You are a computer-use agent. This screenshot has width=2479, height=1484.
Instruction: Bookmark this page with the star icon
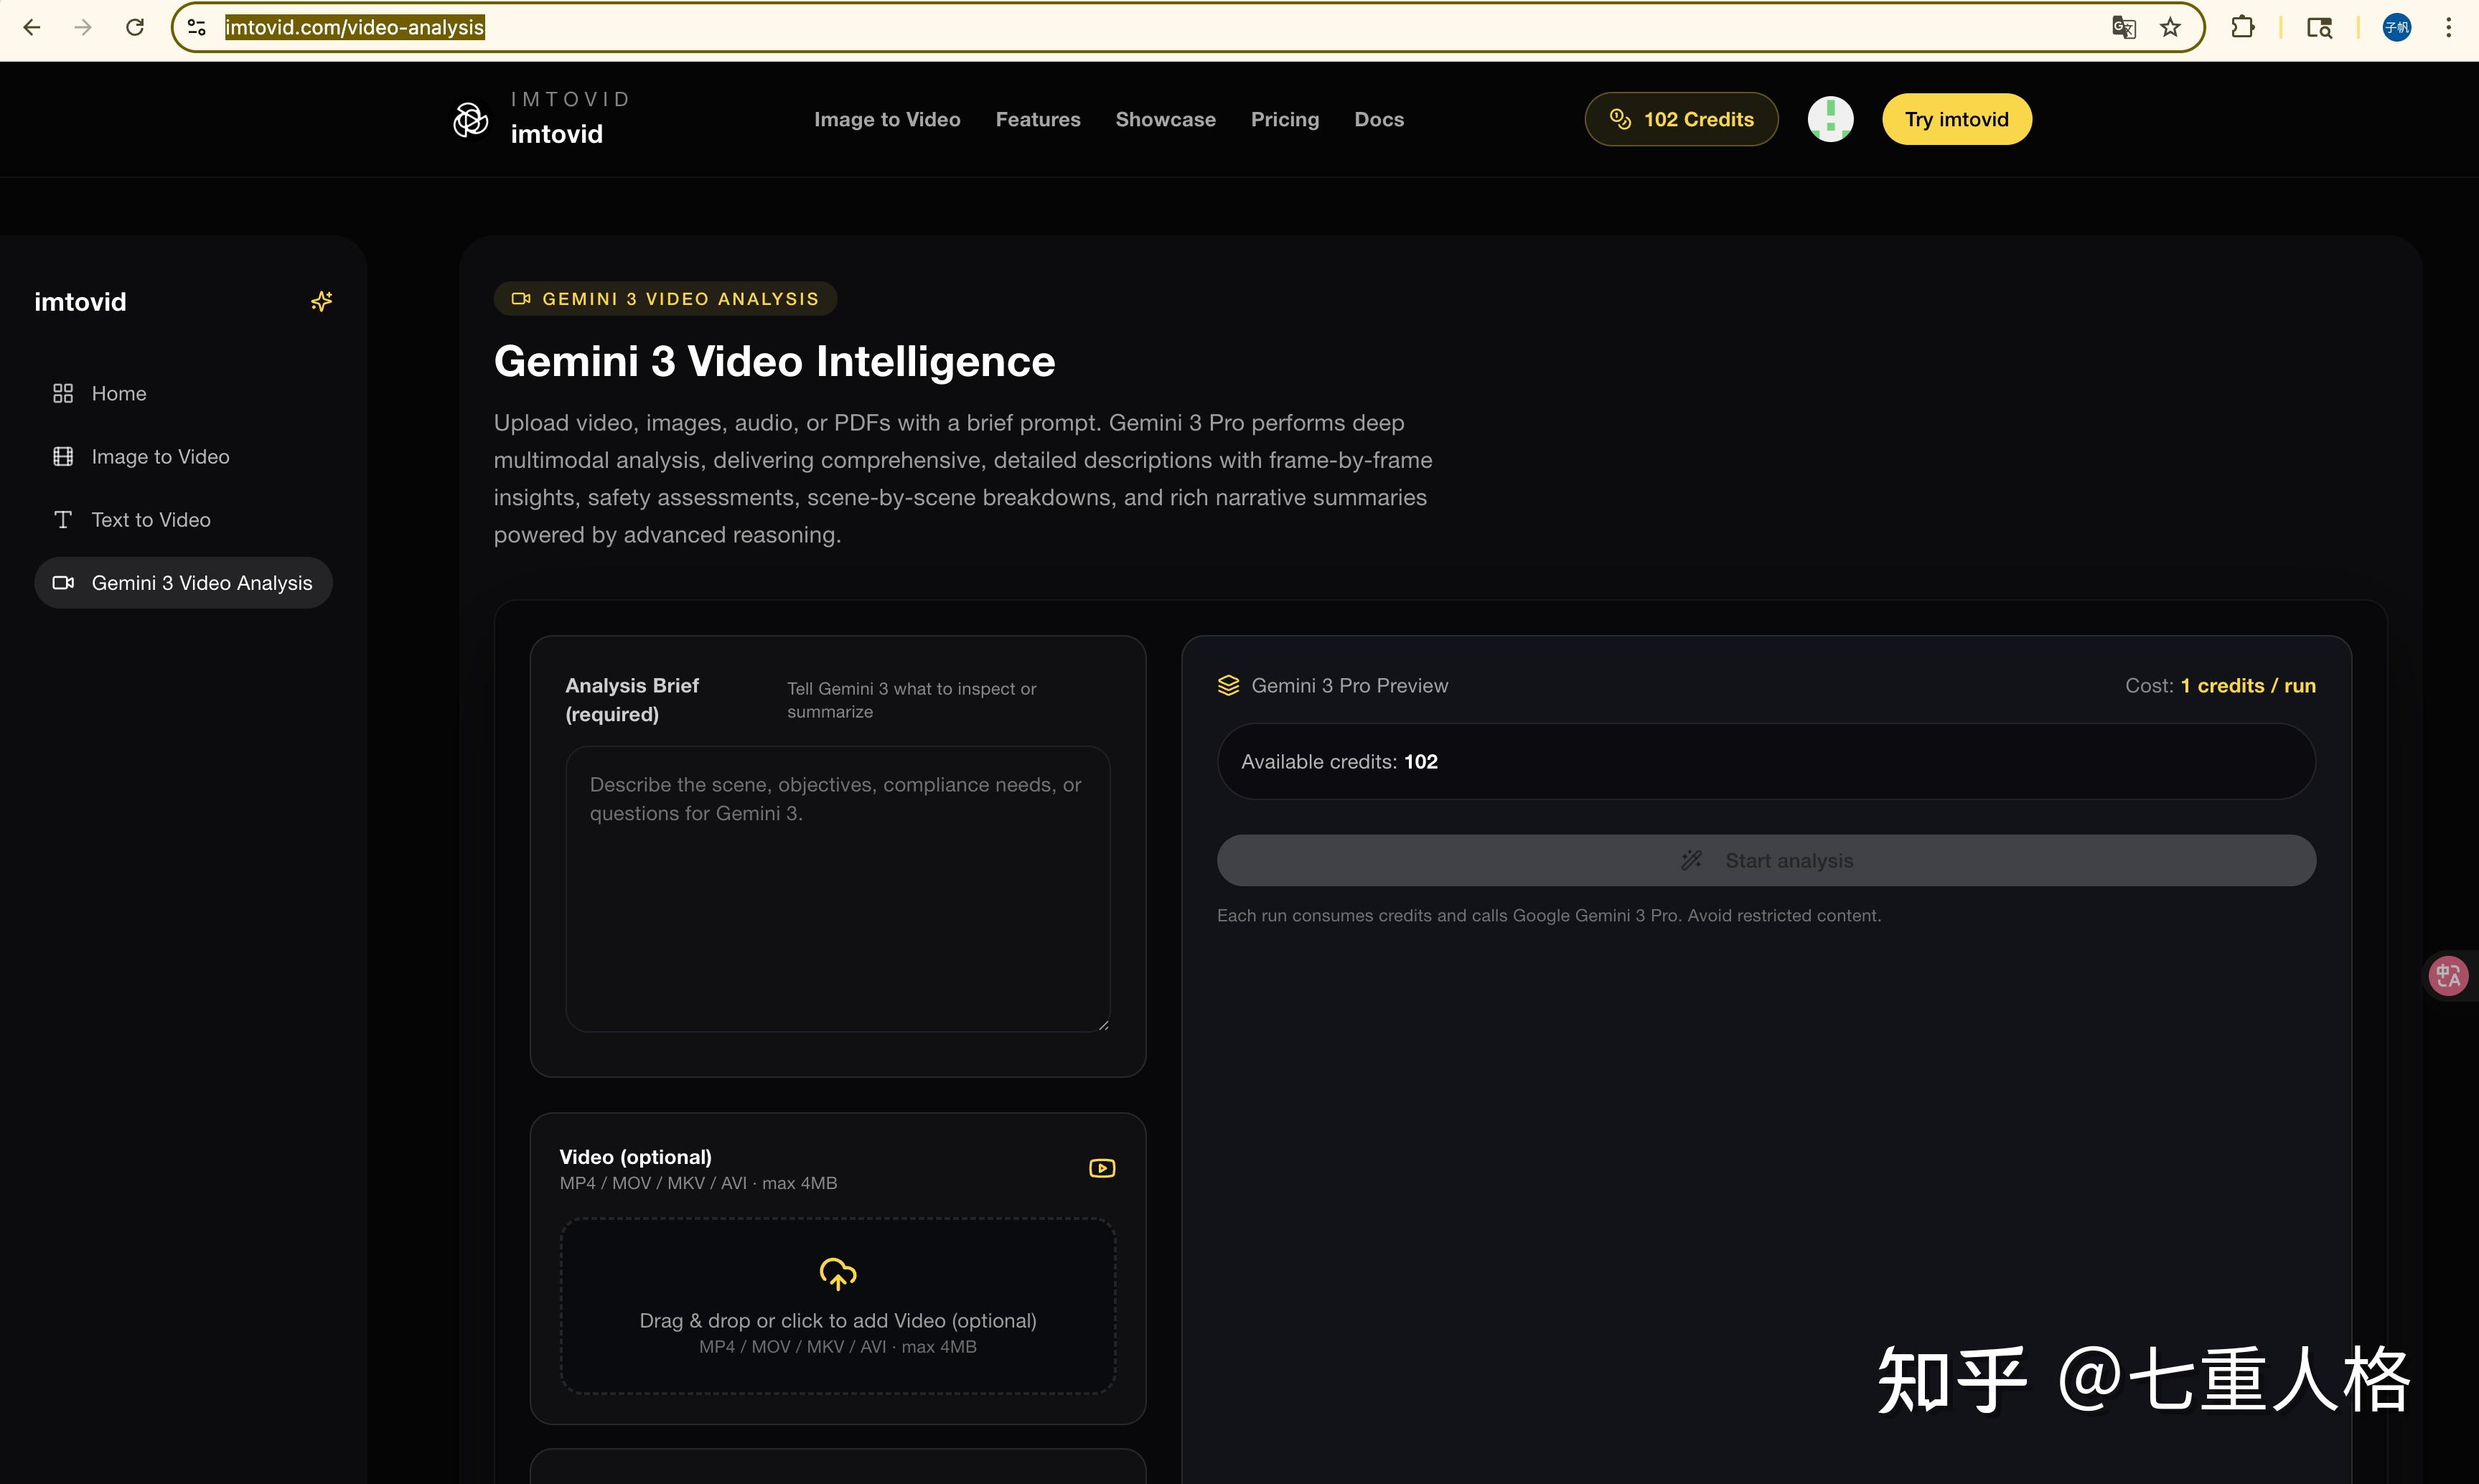(2169, 27)
